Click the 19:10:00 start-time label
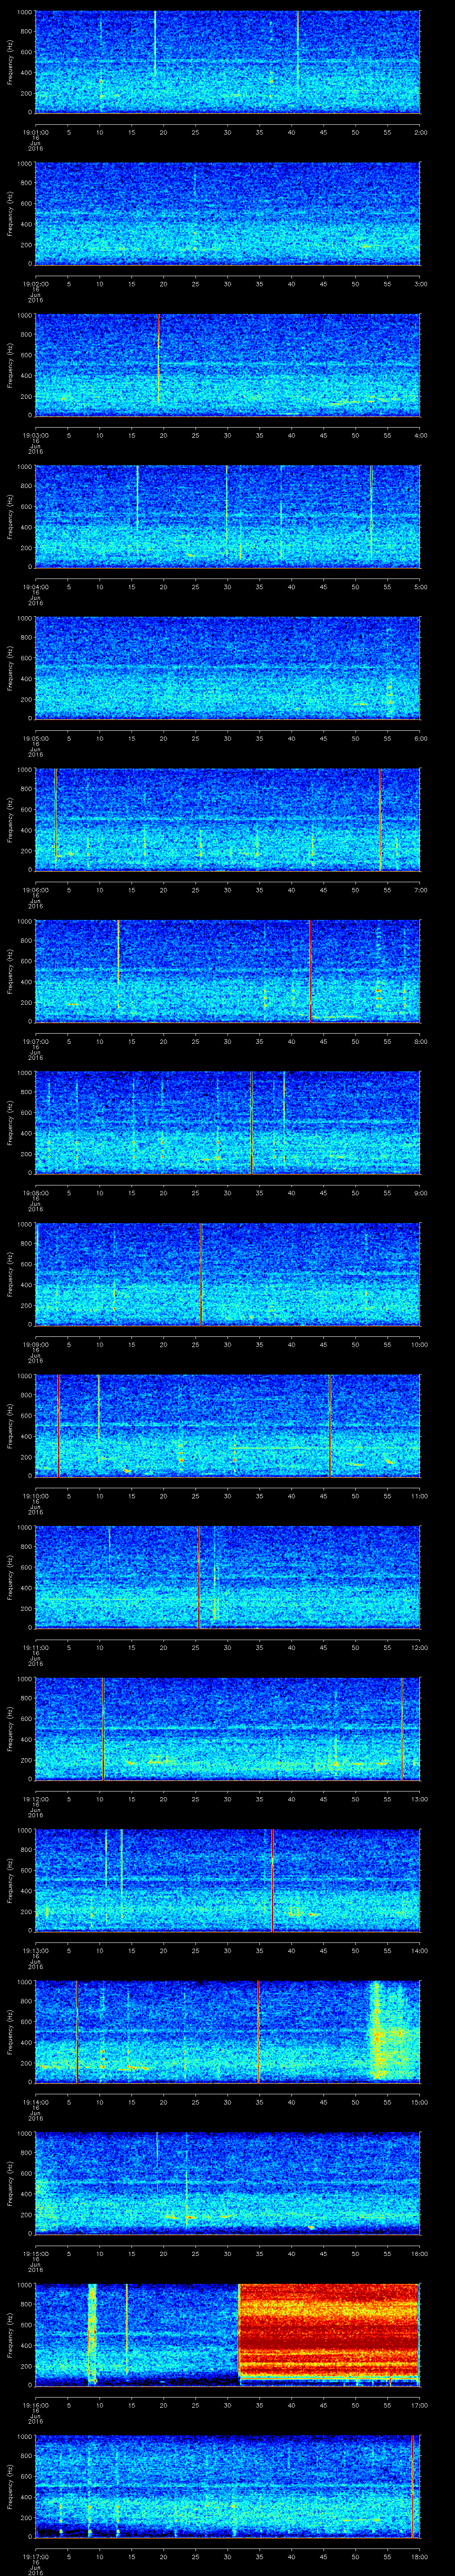This screenshot has width=455, height=2576. (x=35, y=1496)
